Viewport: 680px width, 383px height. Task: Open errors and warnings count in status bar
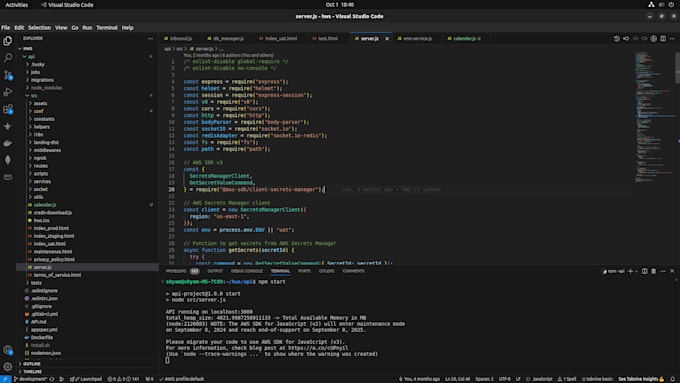click(123, 379)
